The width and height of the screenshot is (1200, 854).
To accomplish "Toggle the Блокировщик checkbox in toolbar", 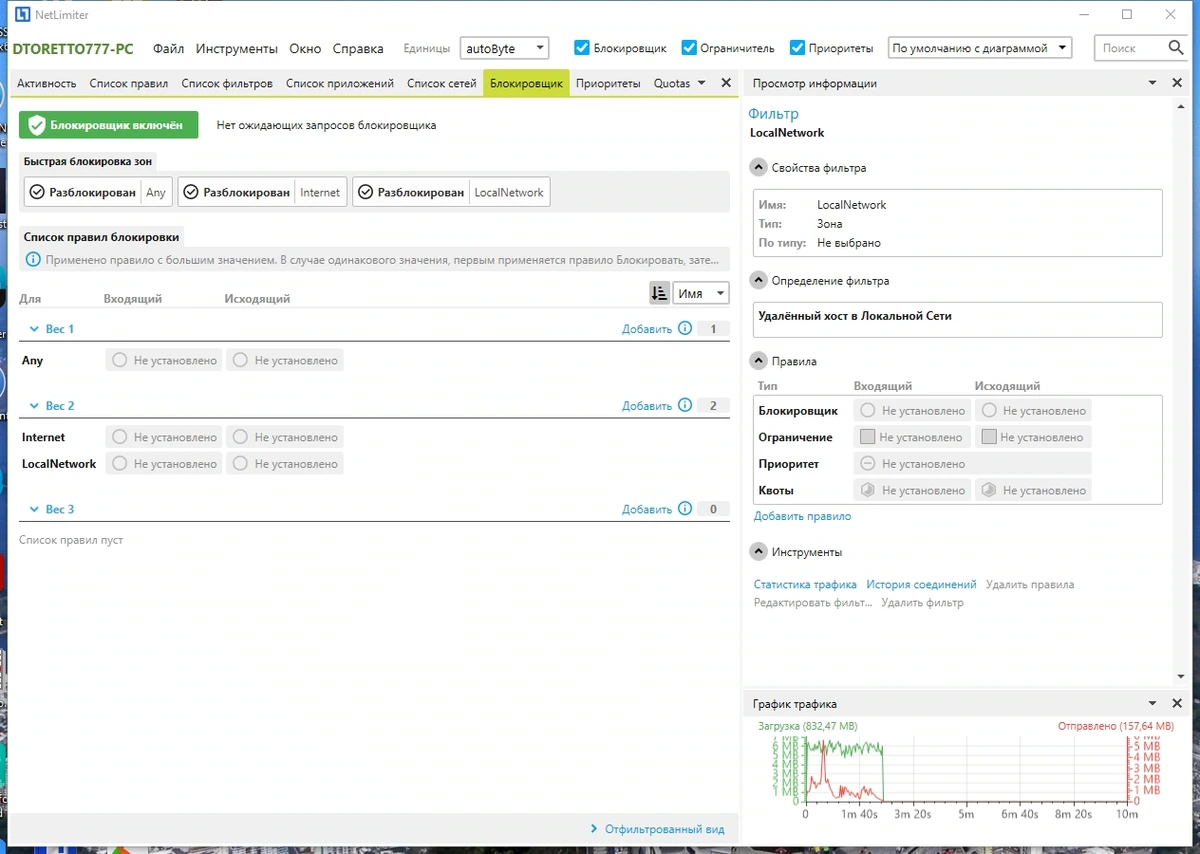I will [582, 48].
